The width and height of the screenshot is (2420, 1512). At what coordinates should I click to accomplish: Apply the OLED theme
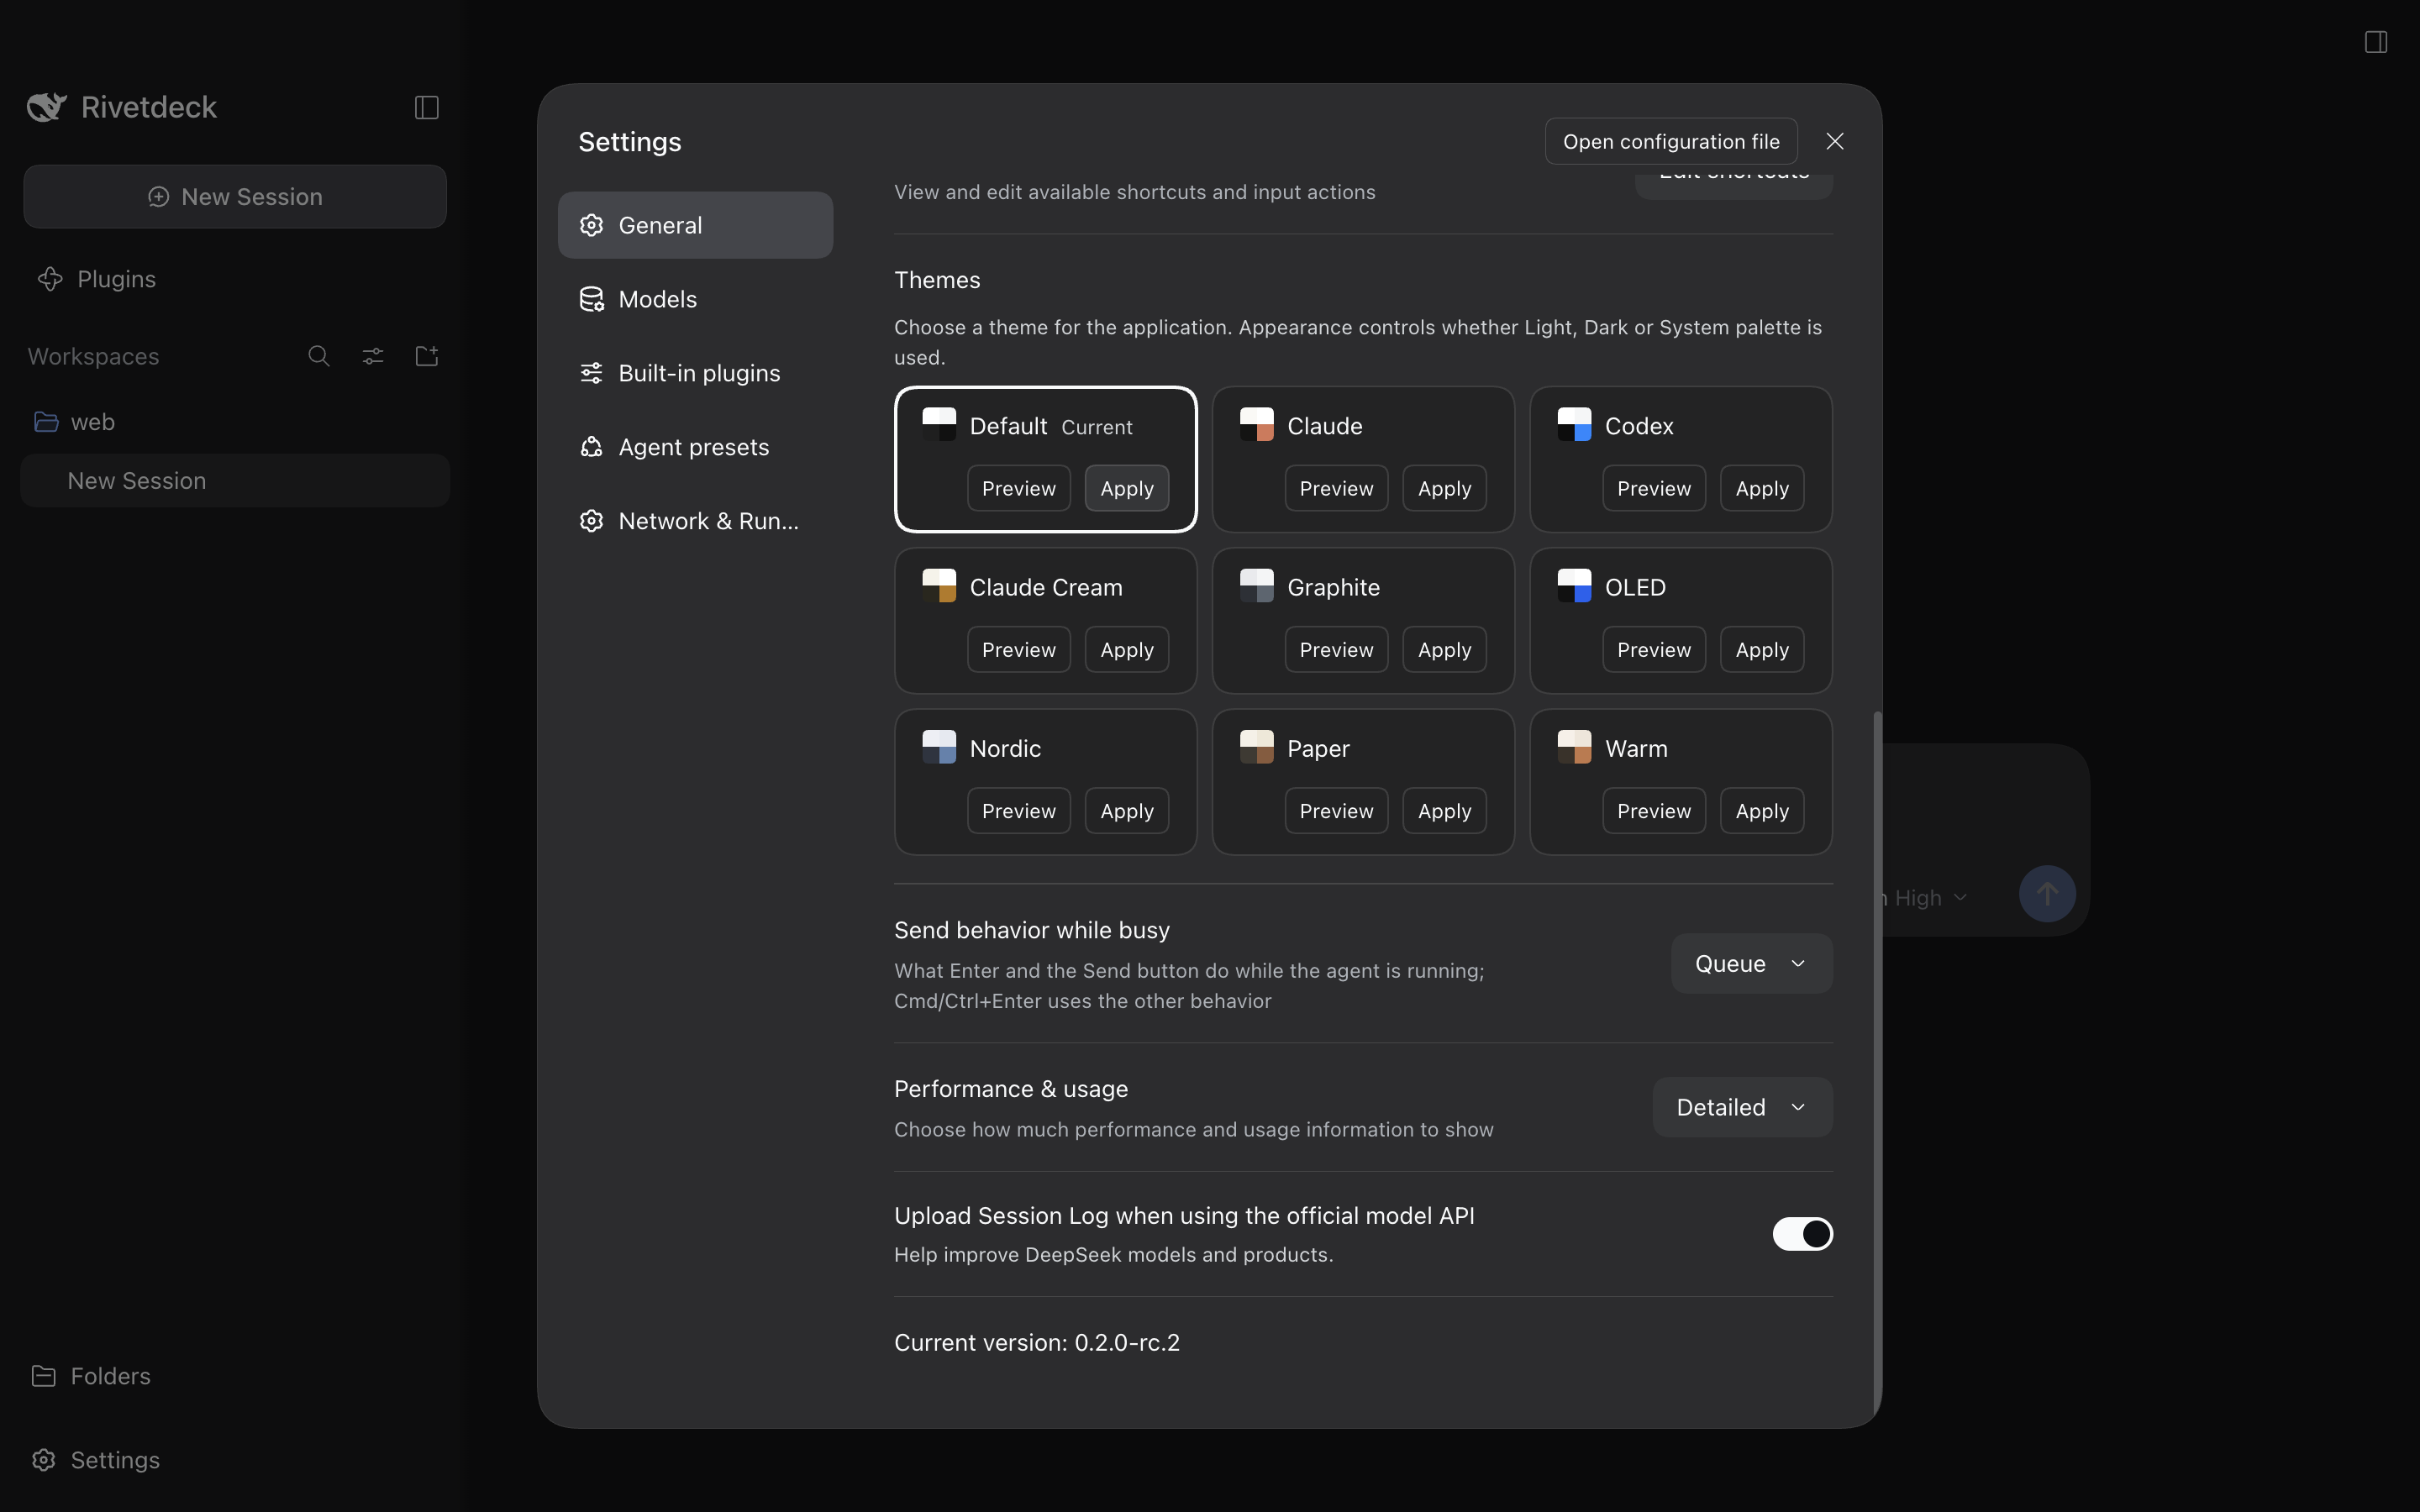coord(1762,650)
